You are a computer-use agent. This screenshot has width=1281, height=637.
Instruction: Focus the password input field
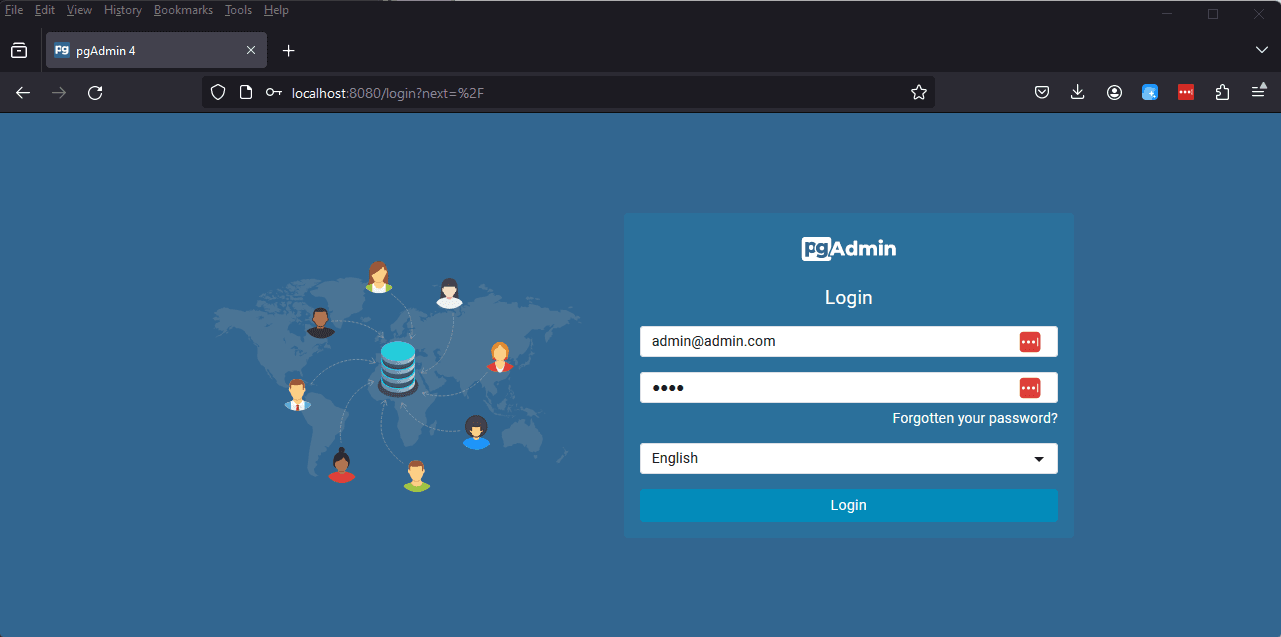(848, 388)
